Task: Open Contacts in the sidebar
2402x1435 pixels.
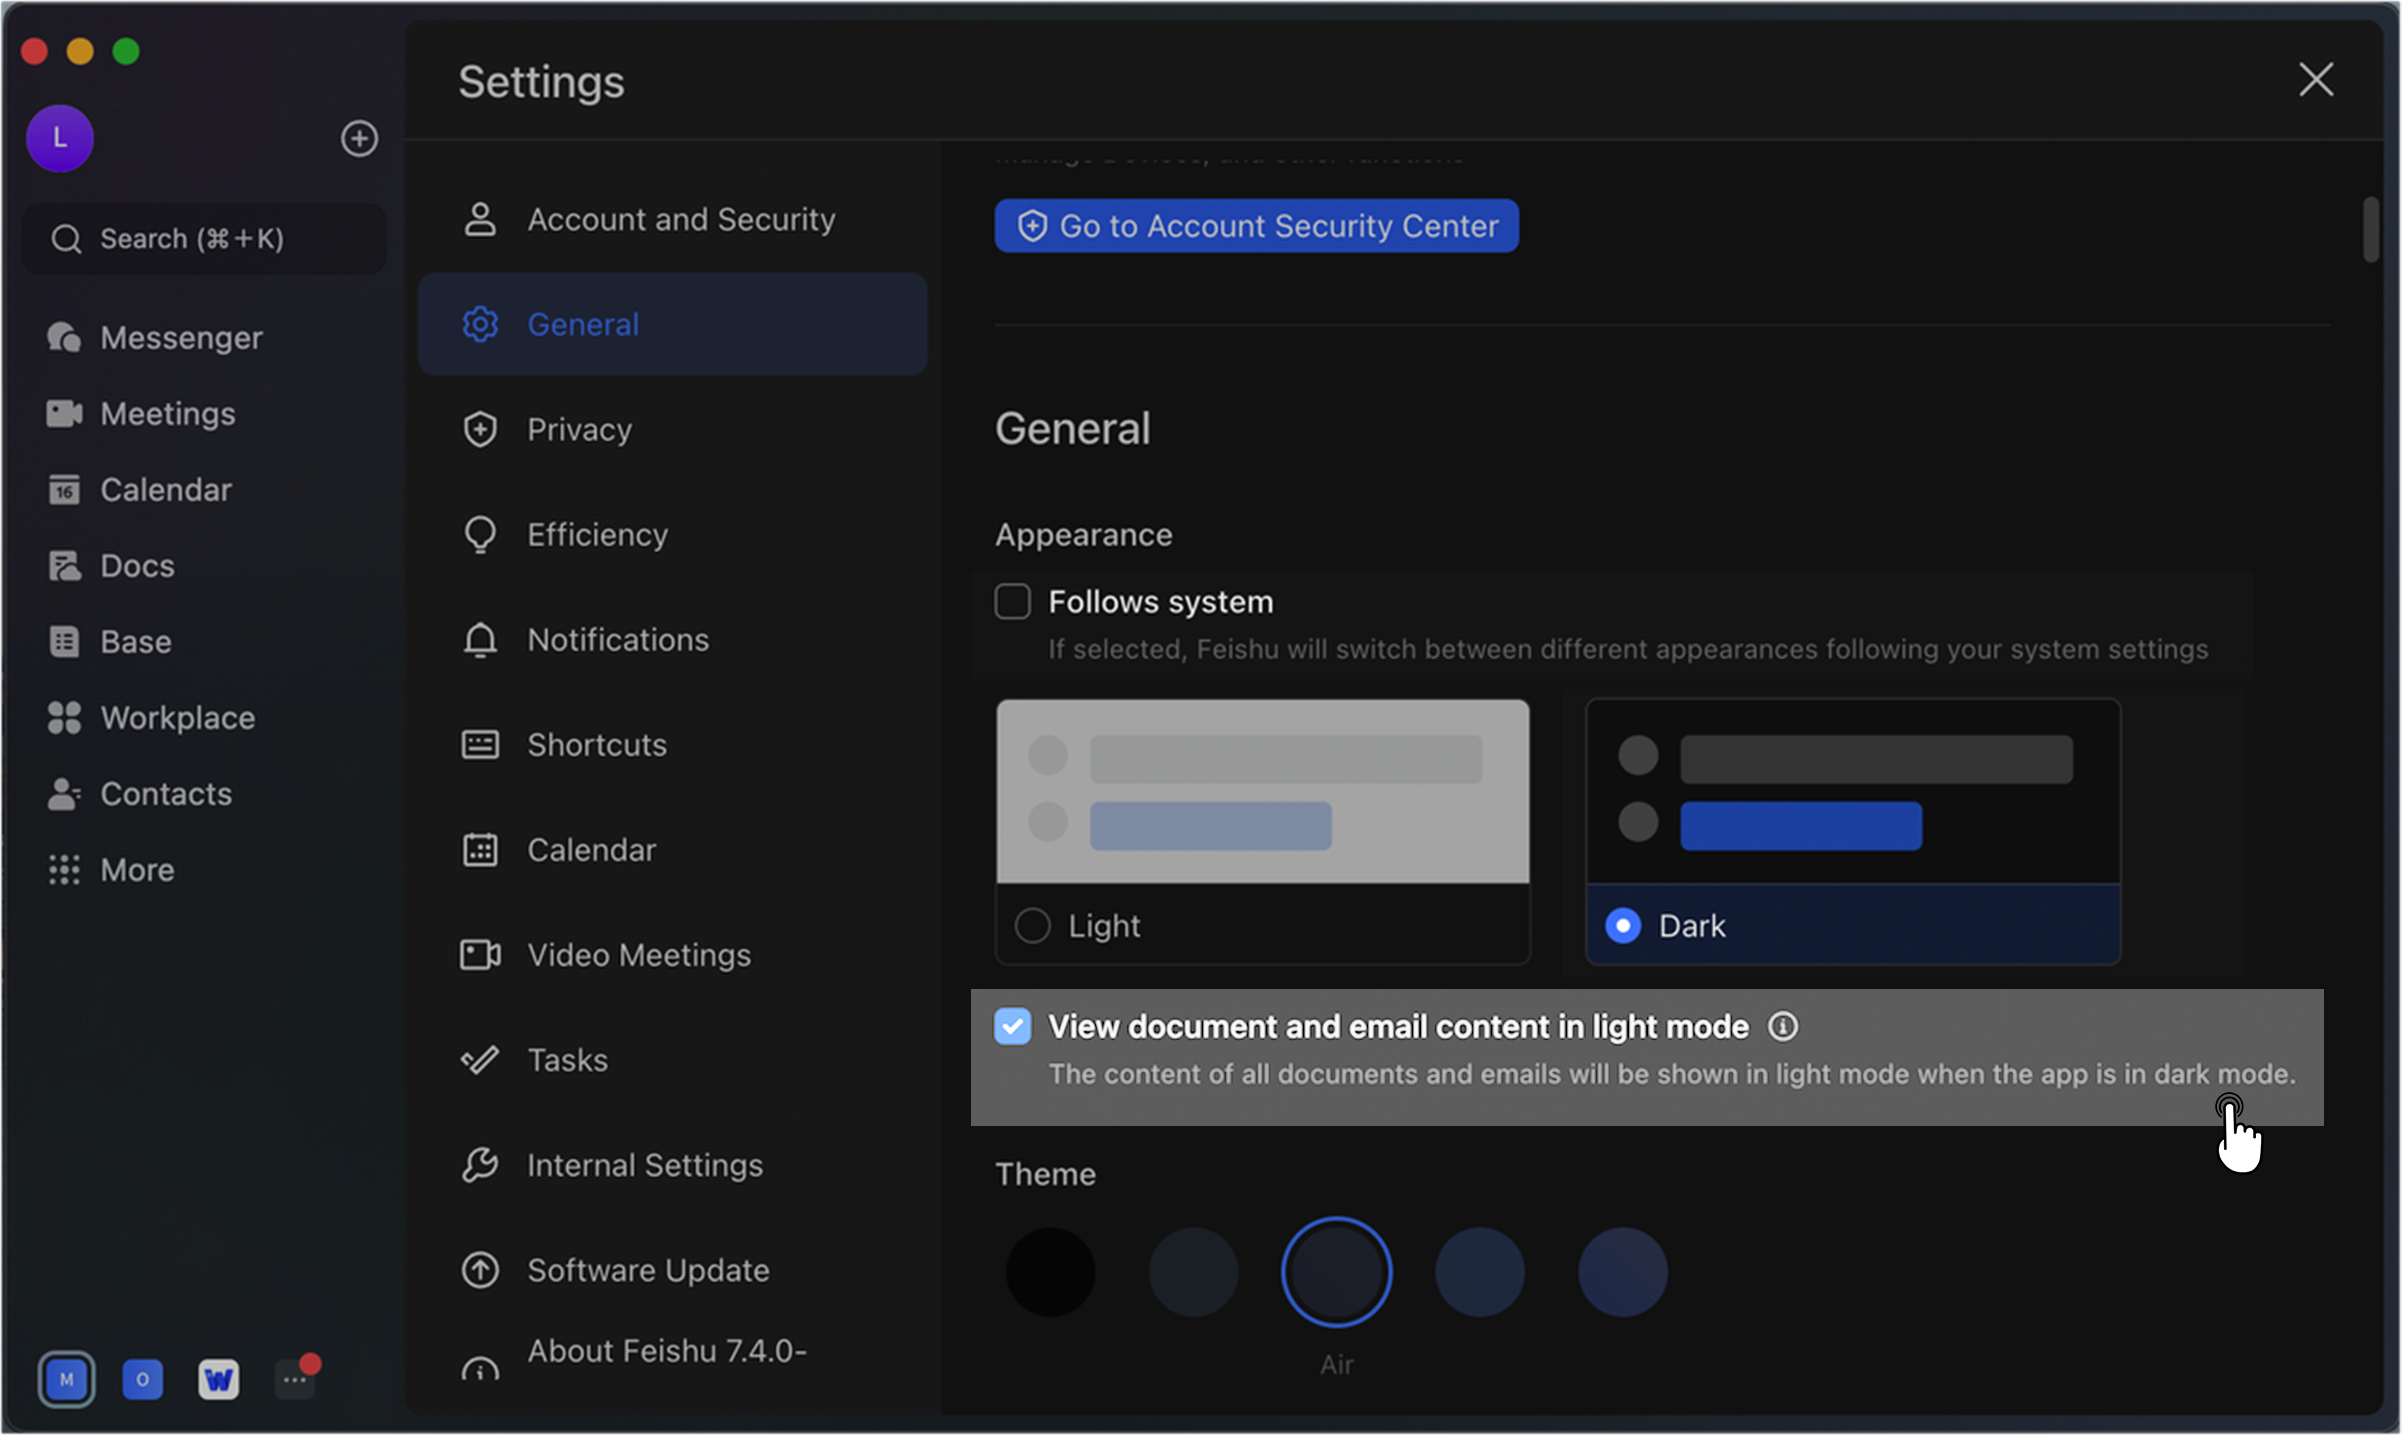Action: coord(165,793)
